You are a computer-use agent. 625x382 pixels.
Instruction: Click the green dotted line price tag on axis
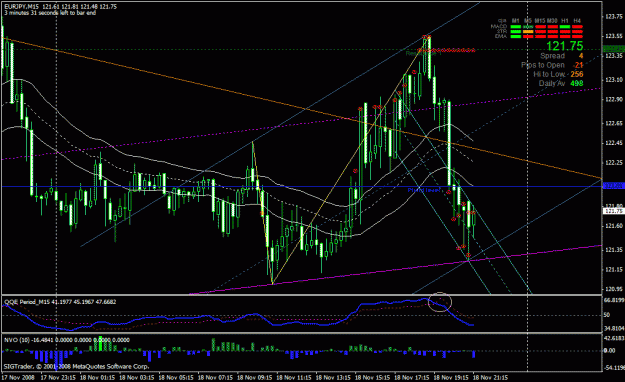click(614, 49)
